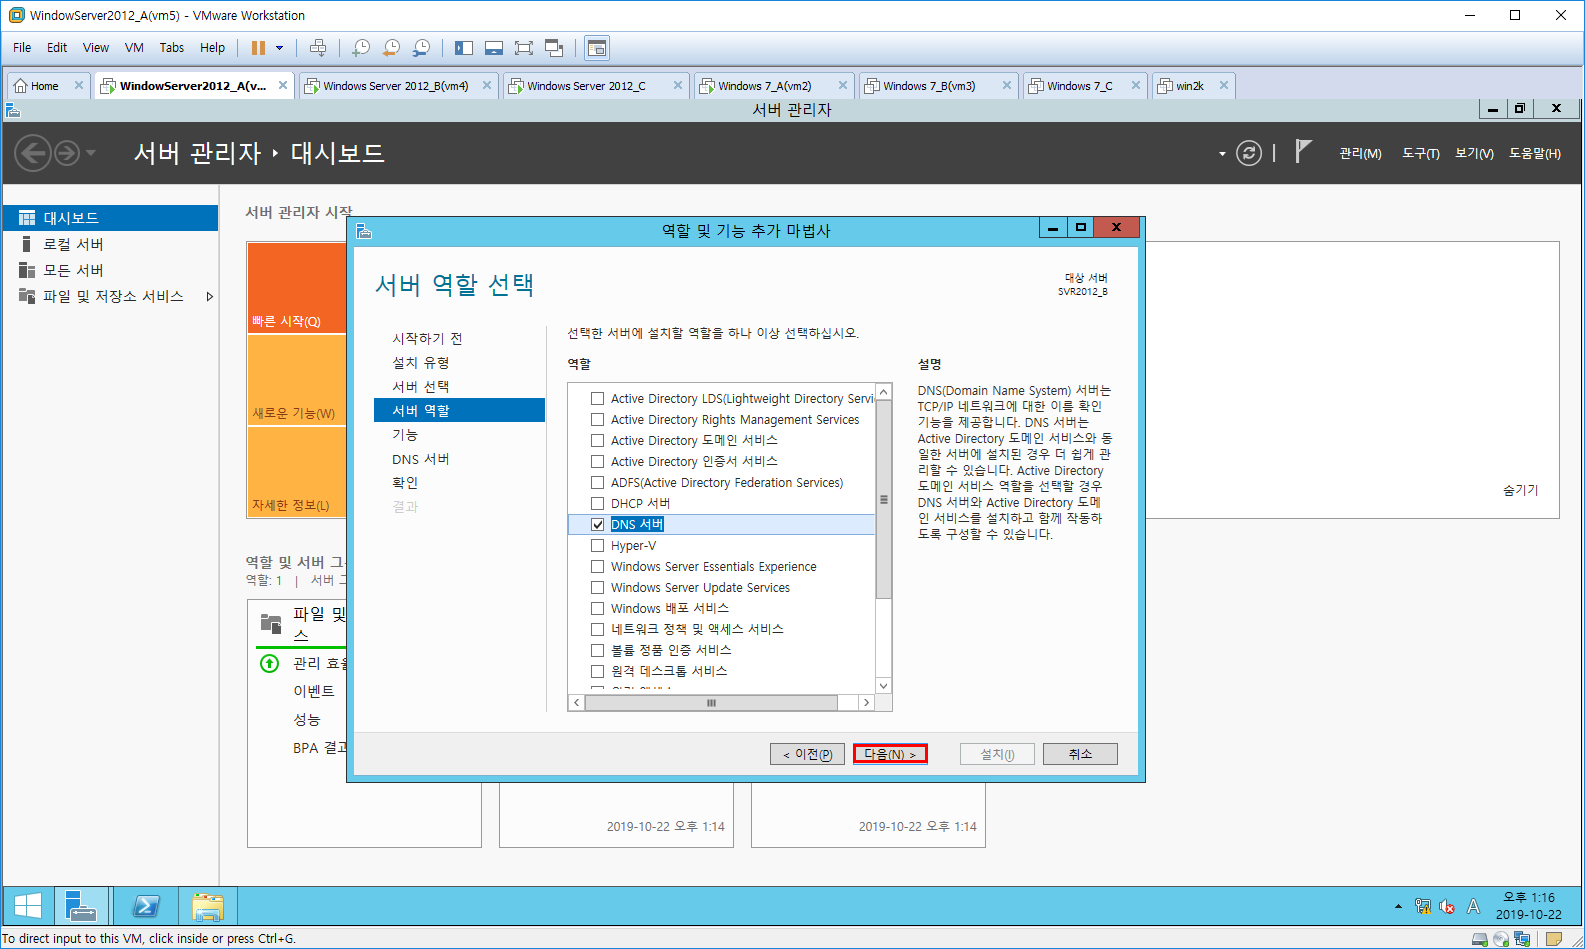This screenshot has width=1585, height=949.
Task: Open the VMware Edit menu
Action: [57, 48]
